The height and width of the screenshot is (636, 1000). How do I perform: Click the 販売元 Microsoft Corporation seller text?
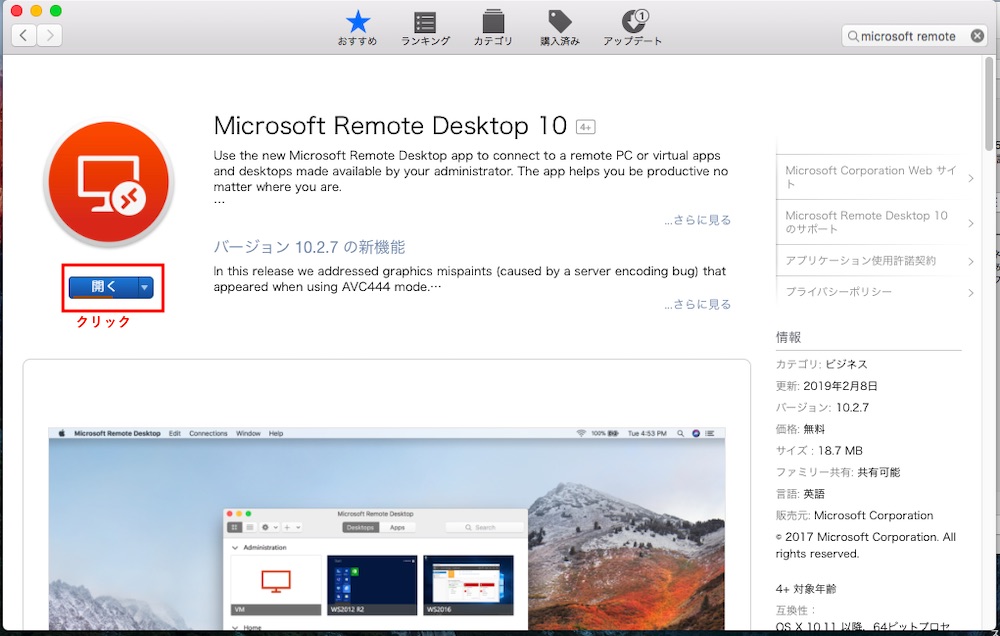[854, 515]
